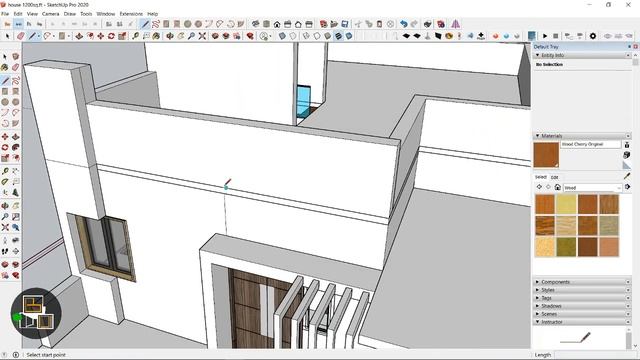Enable Shaded With Textures style

pyautogui.click(x=338, y=36)
